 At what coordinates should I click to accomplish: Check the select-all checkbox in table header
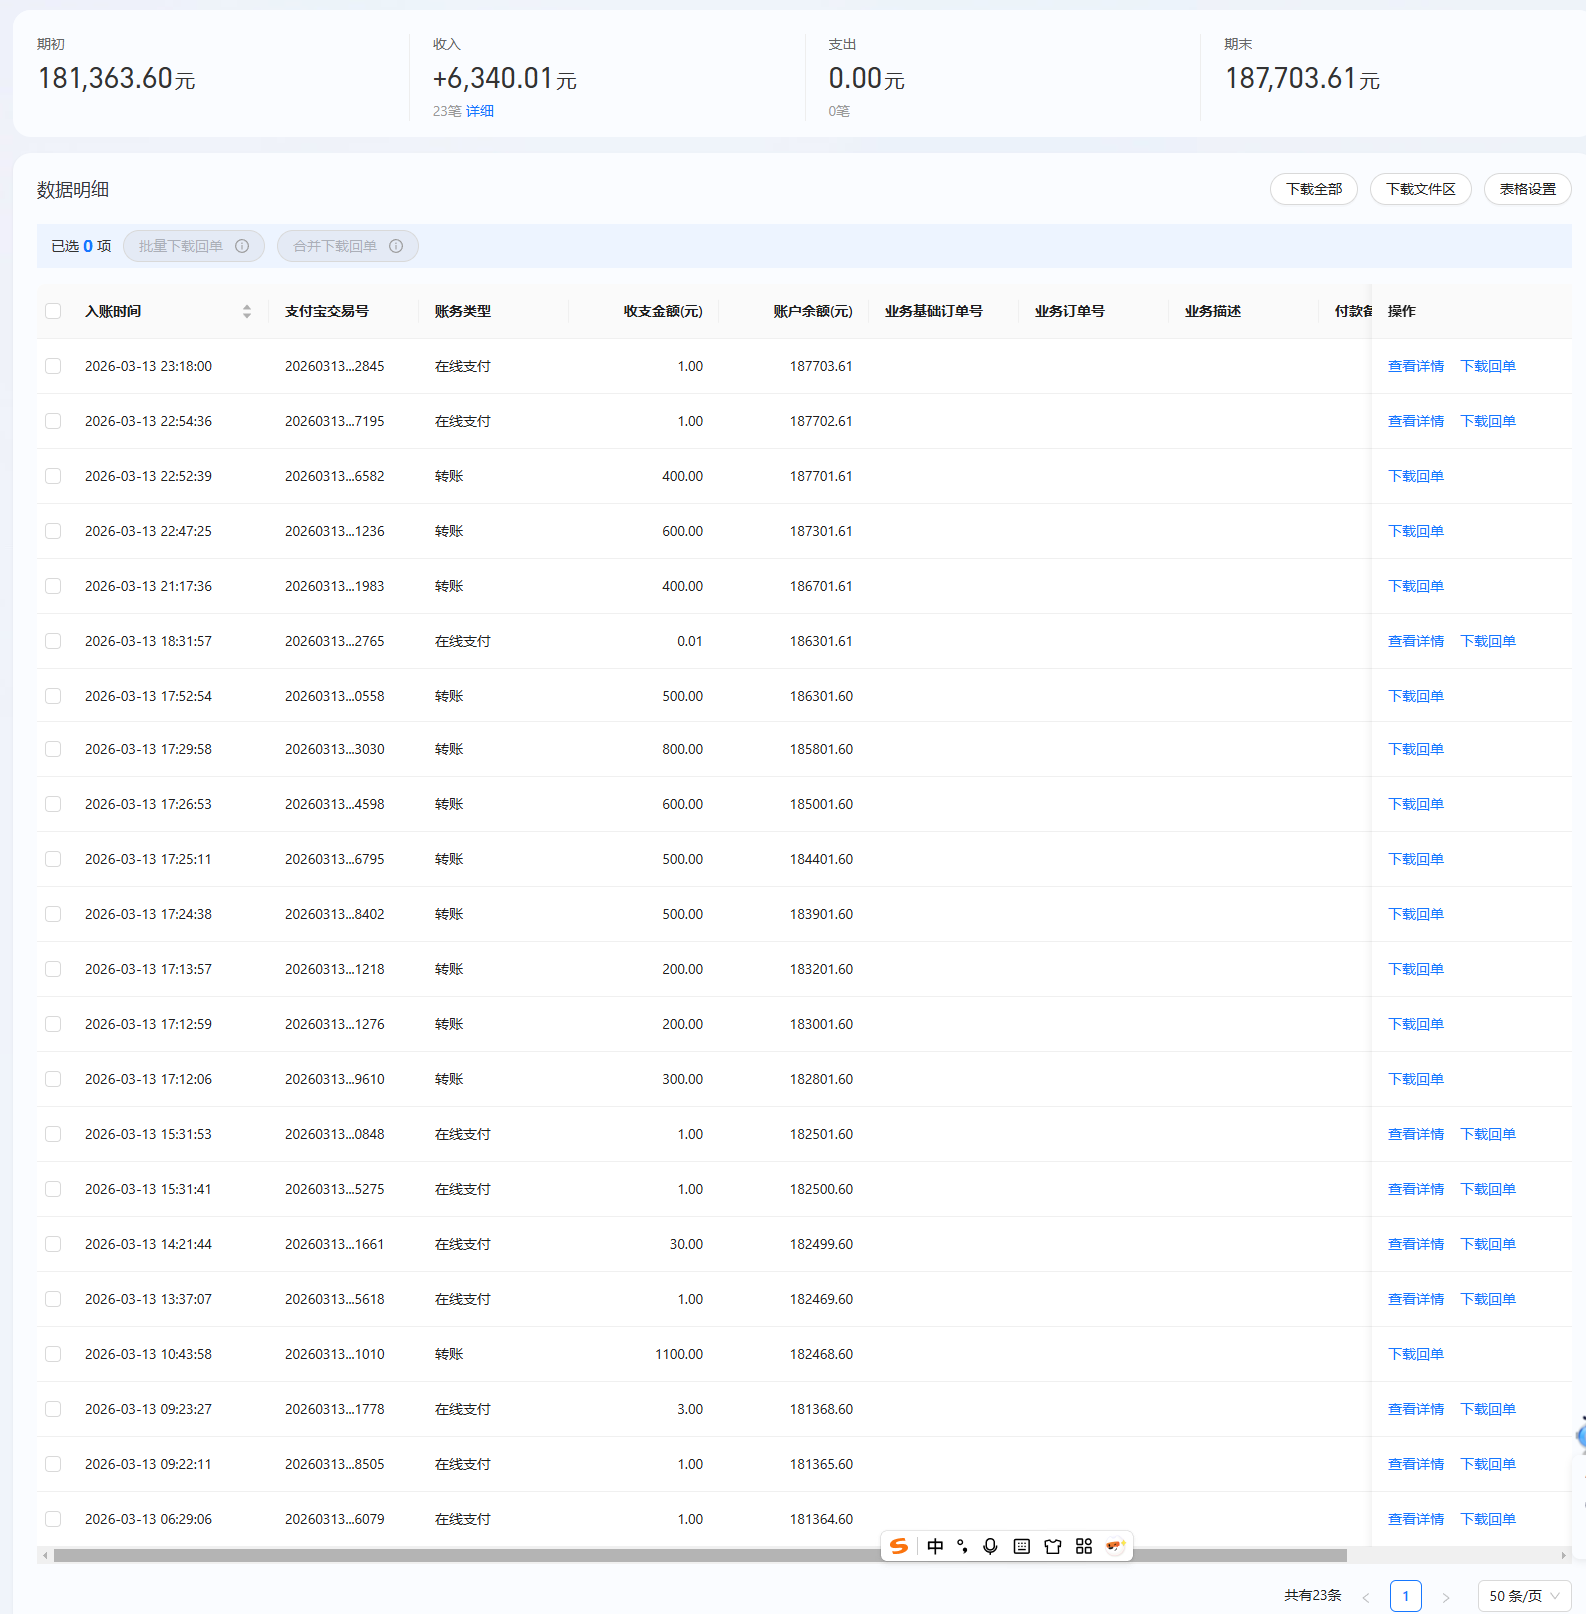(x=53, y=311)
